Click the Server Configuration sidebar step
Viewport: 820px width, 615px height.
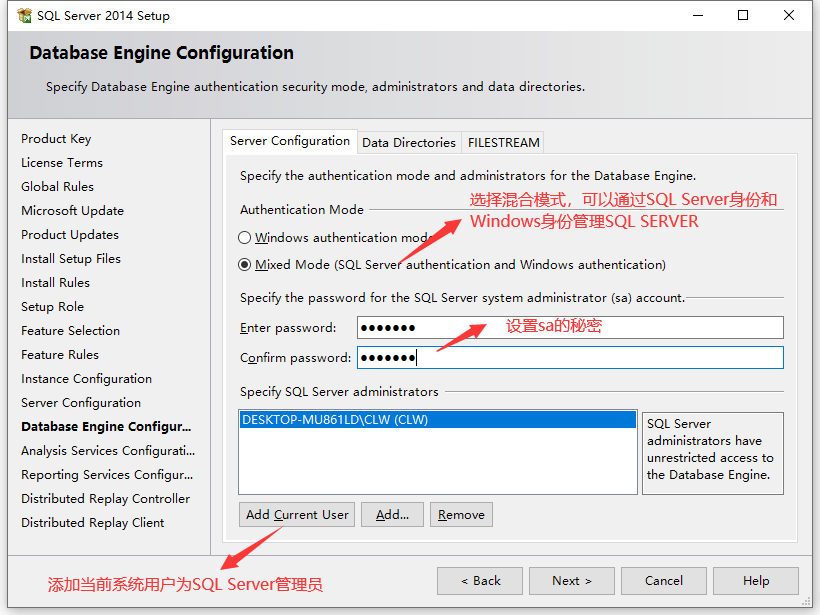pos(81,403)
